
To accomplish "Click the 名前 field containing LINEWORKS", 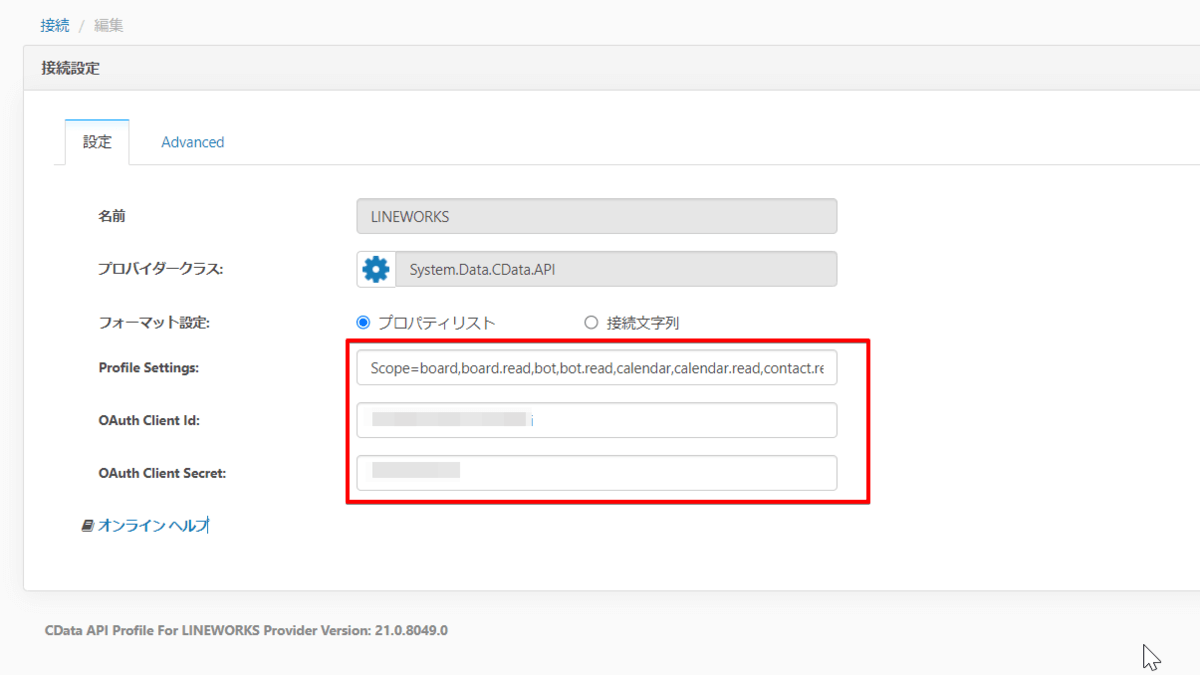I will (x=597, y=216).
